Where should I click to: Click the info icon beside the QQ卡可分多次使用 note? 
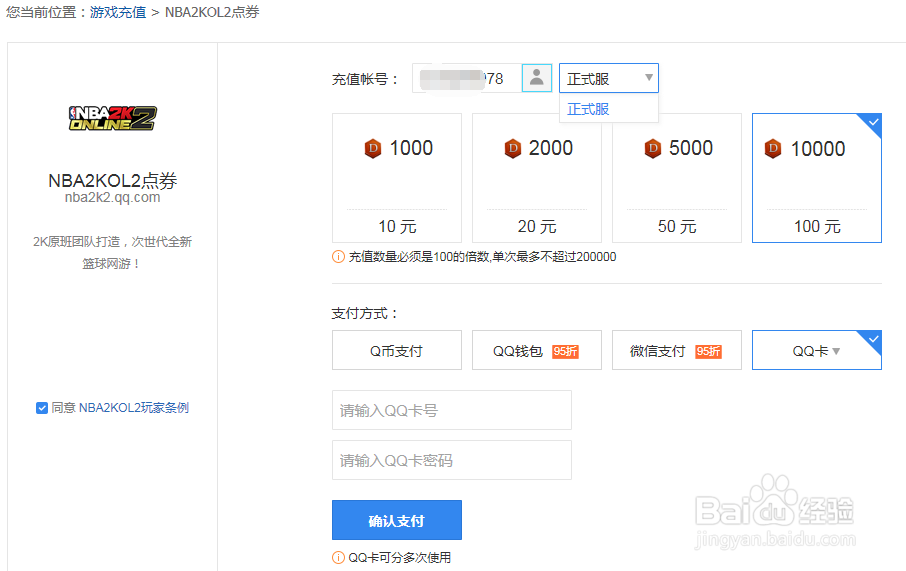pos(338,558)
